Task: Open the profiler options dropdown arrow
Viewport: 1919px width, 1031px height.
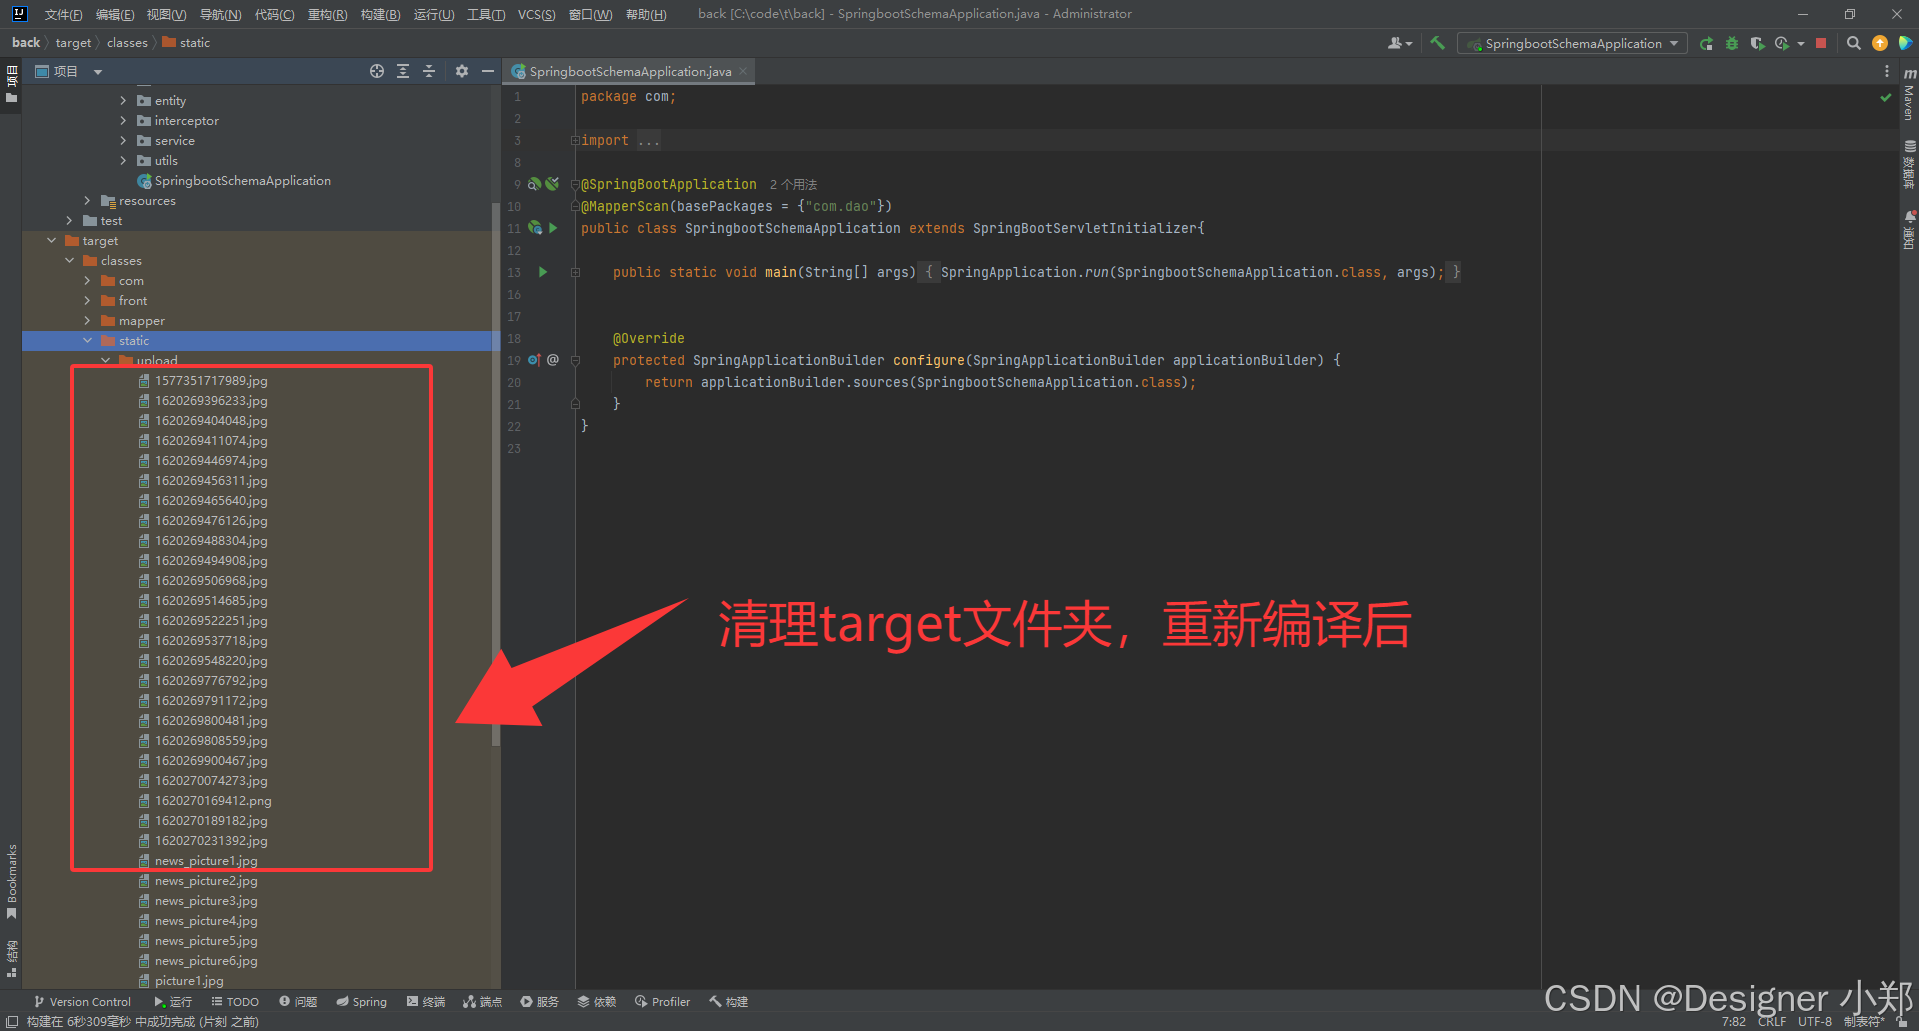Action: 1801,43
